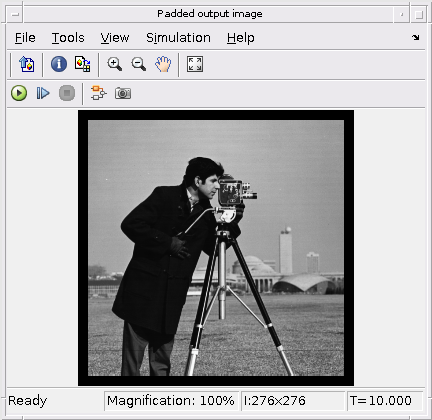
Task: Click the cameraman padded output image
Action: (x=216, y=248)
